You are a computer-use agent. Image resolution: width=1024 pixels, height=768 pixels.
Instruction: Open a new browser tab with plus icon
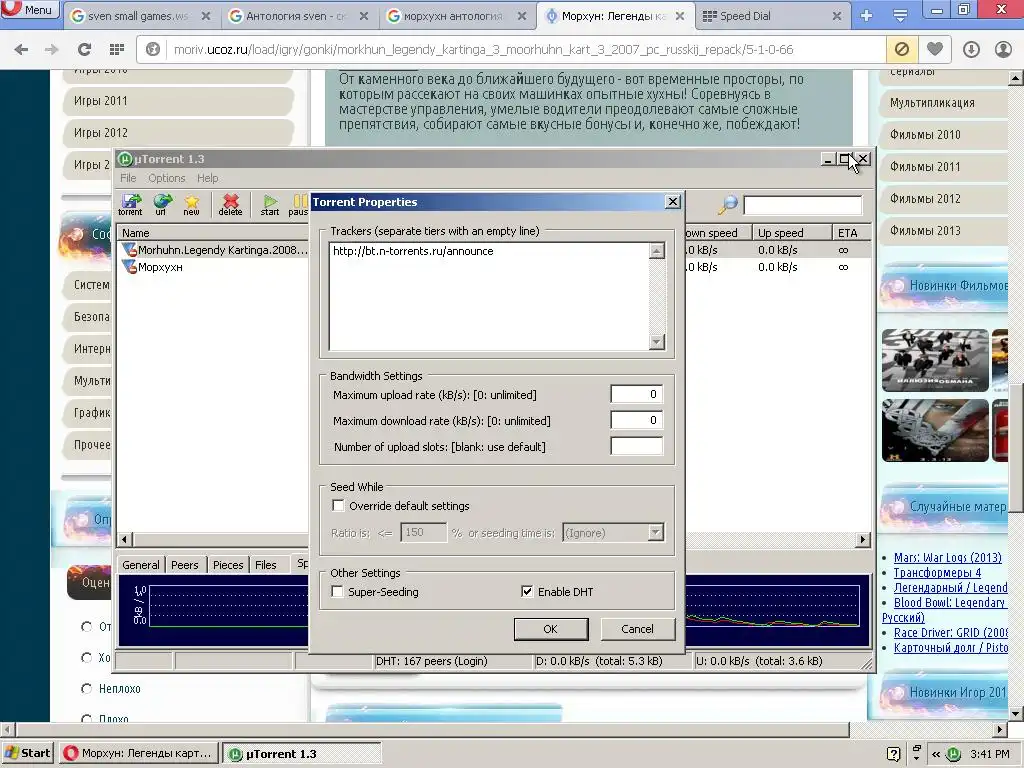pyautogui.click(x=867, y=16)
